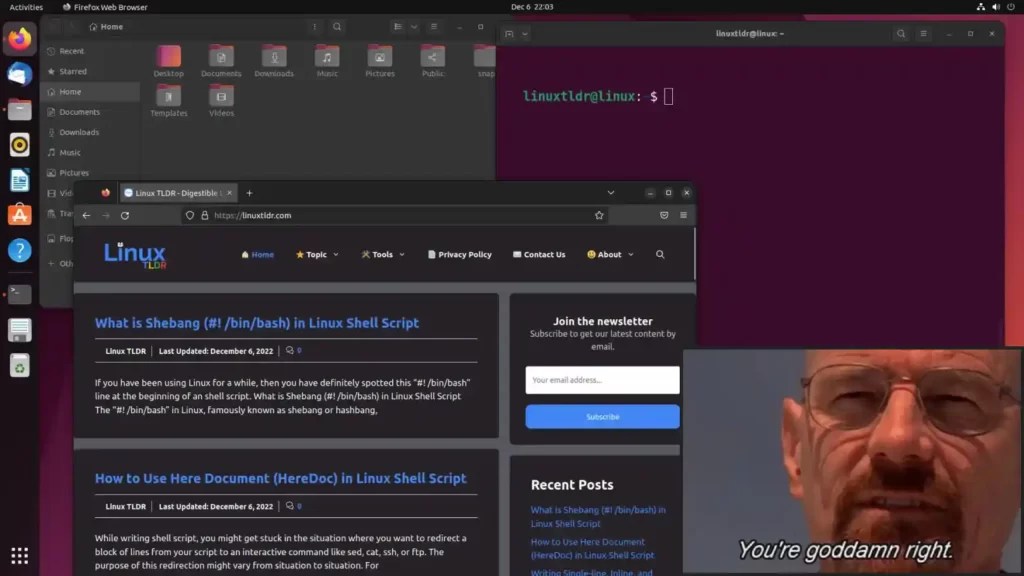Screen dimensions: 1024x576
Task: Click the Linux TLDR site logo
Action: point(135,255)
